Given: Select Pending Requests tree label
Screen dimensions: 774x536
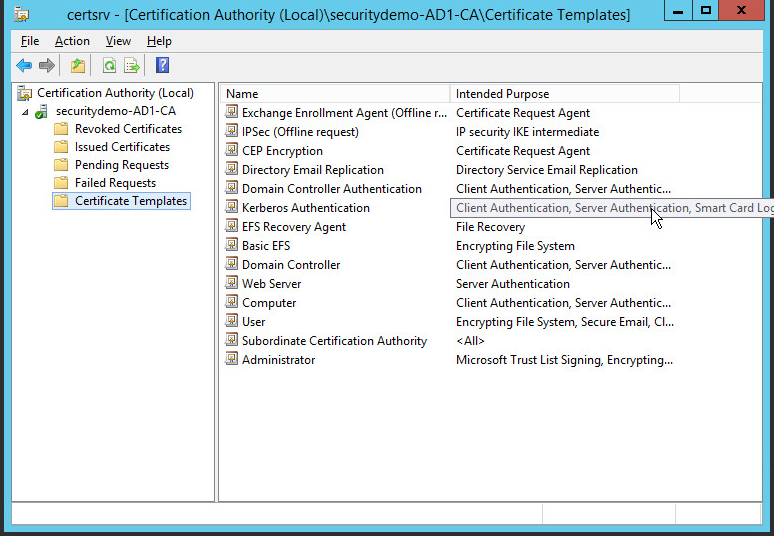Looking at the screenshot, I should 121,165.
